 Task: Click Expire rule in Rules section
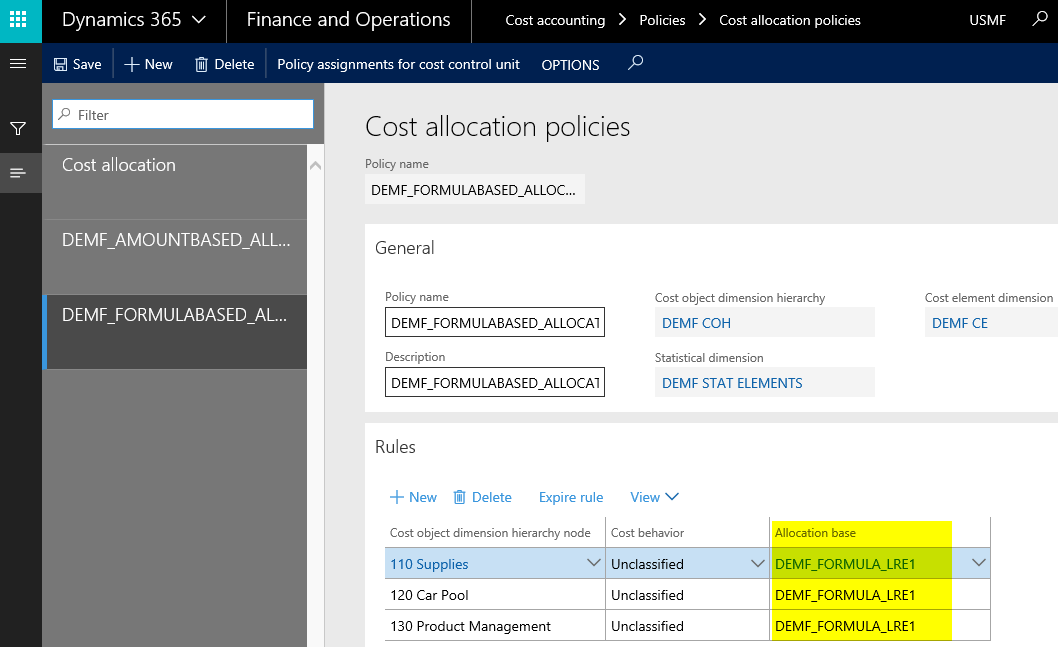[571, 497]
